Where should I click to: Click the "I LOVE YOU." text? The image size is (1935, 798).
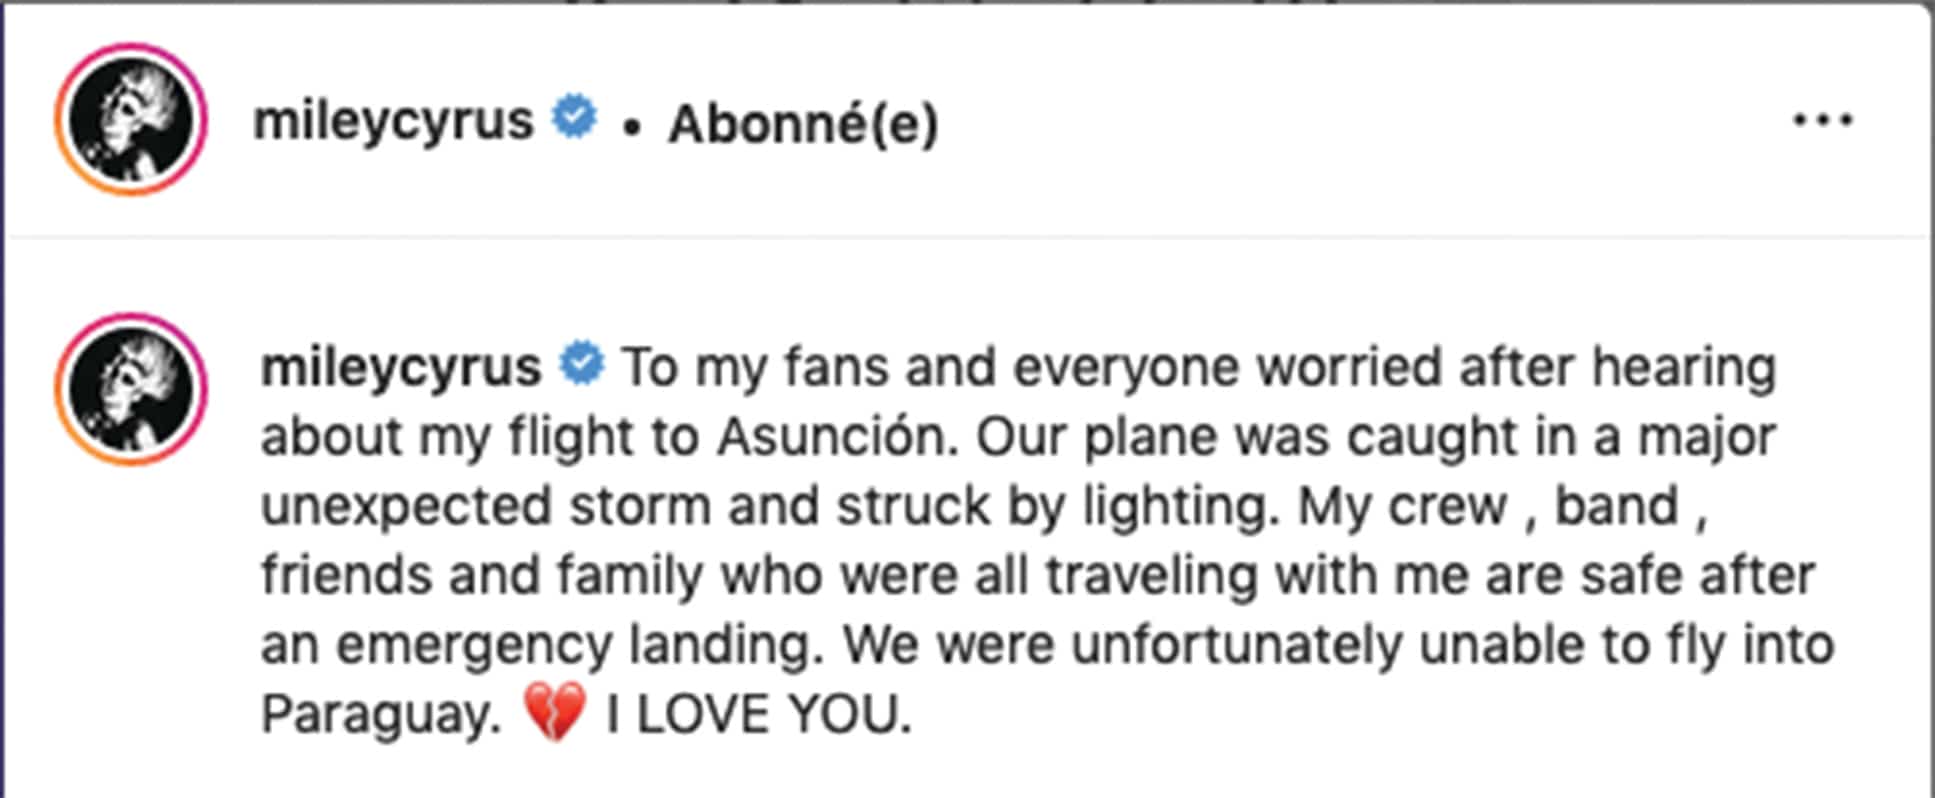[x=759, y=715]
